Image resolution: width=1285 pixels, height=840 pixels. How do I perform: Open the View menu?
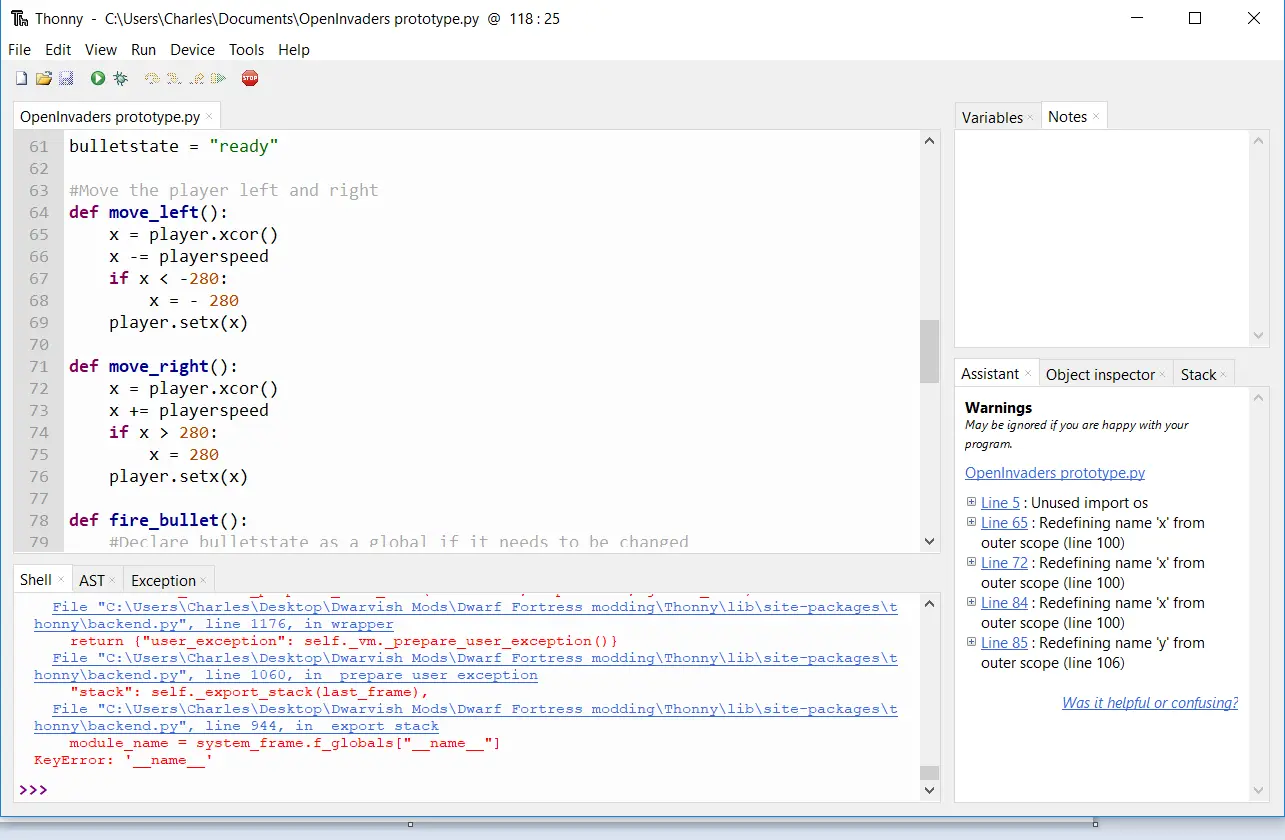101,49
